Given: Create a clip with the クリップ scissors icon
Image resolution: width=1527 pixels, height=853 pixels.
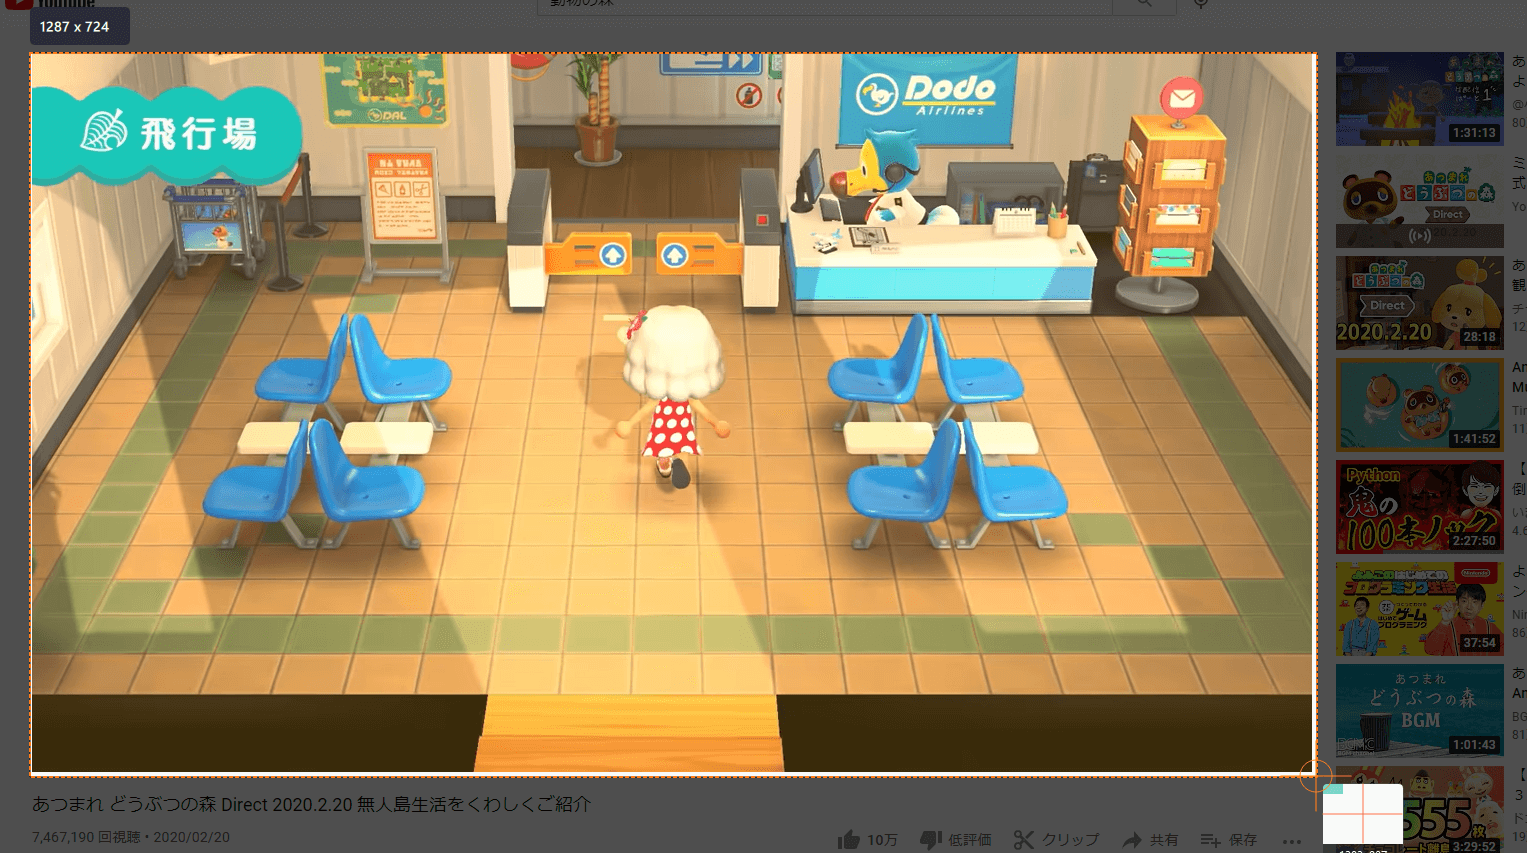Looking at the screenshot, I should tap(1023, 840).
